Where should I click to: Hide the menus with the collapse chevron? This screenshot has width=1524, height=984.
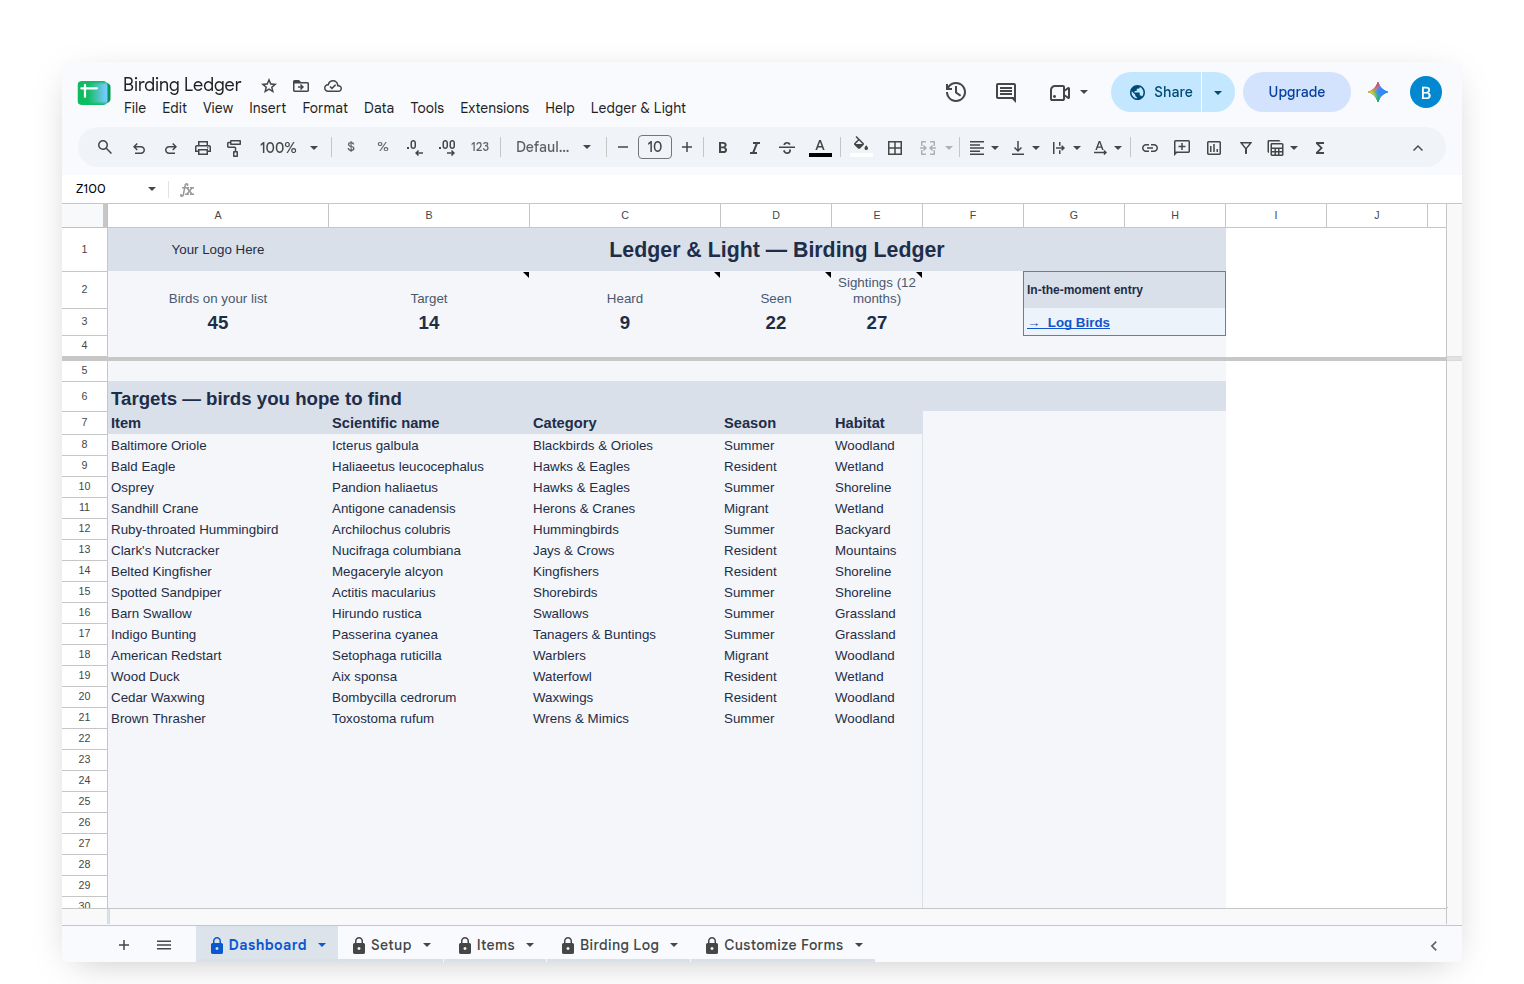pyautogui.click(x=1418, y=148)
